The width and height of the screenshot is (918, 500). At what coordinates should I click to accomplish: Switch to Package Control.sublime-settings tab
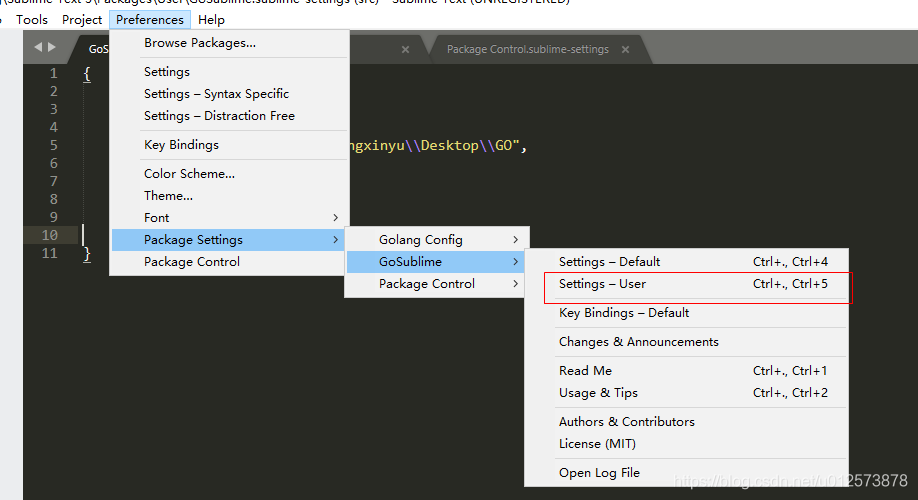pos(527,50)
